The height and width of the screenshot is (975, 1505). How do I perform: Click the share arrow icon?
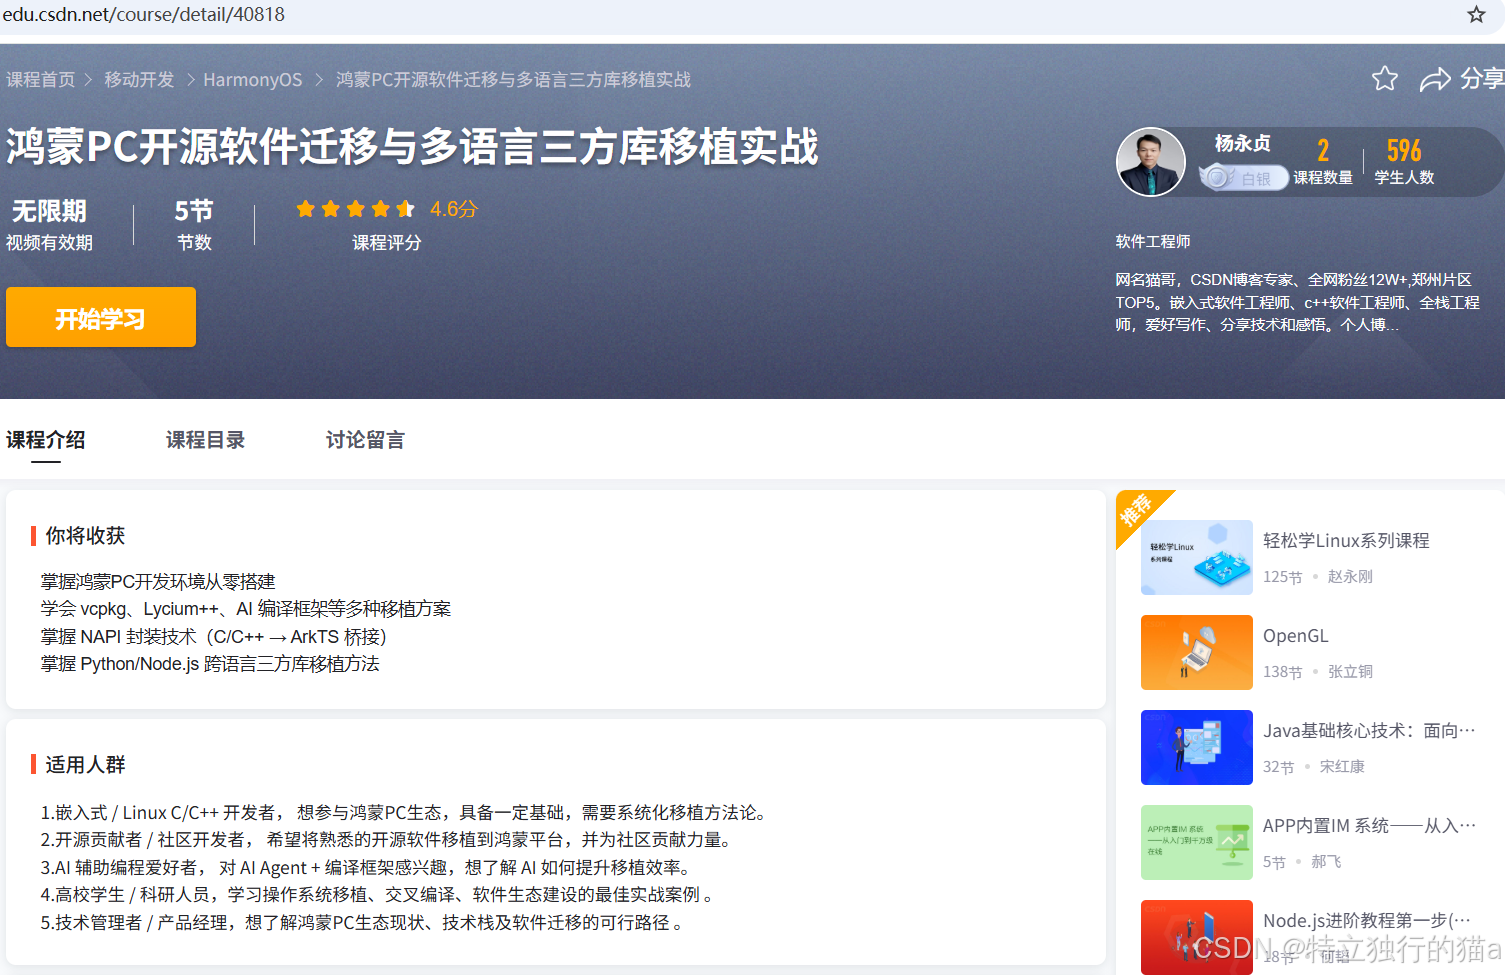click(x=1435, y=79)
